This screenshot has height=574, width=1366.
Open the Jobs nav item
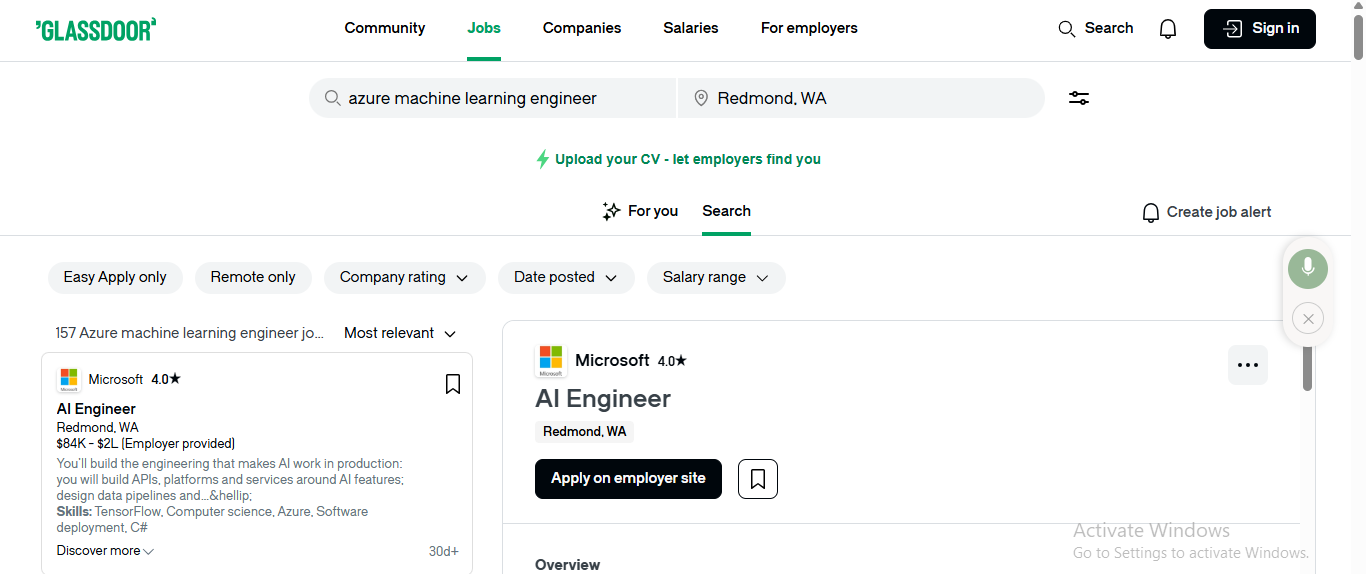[484, 28]
